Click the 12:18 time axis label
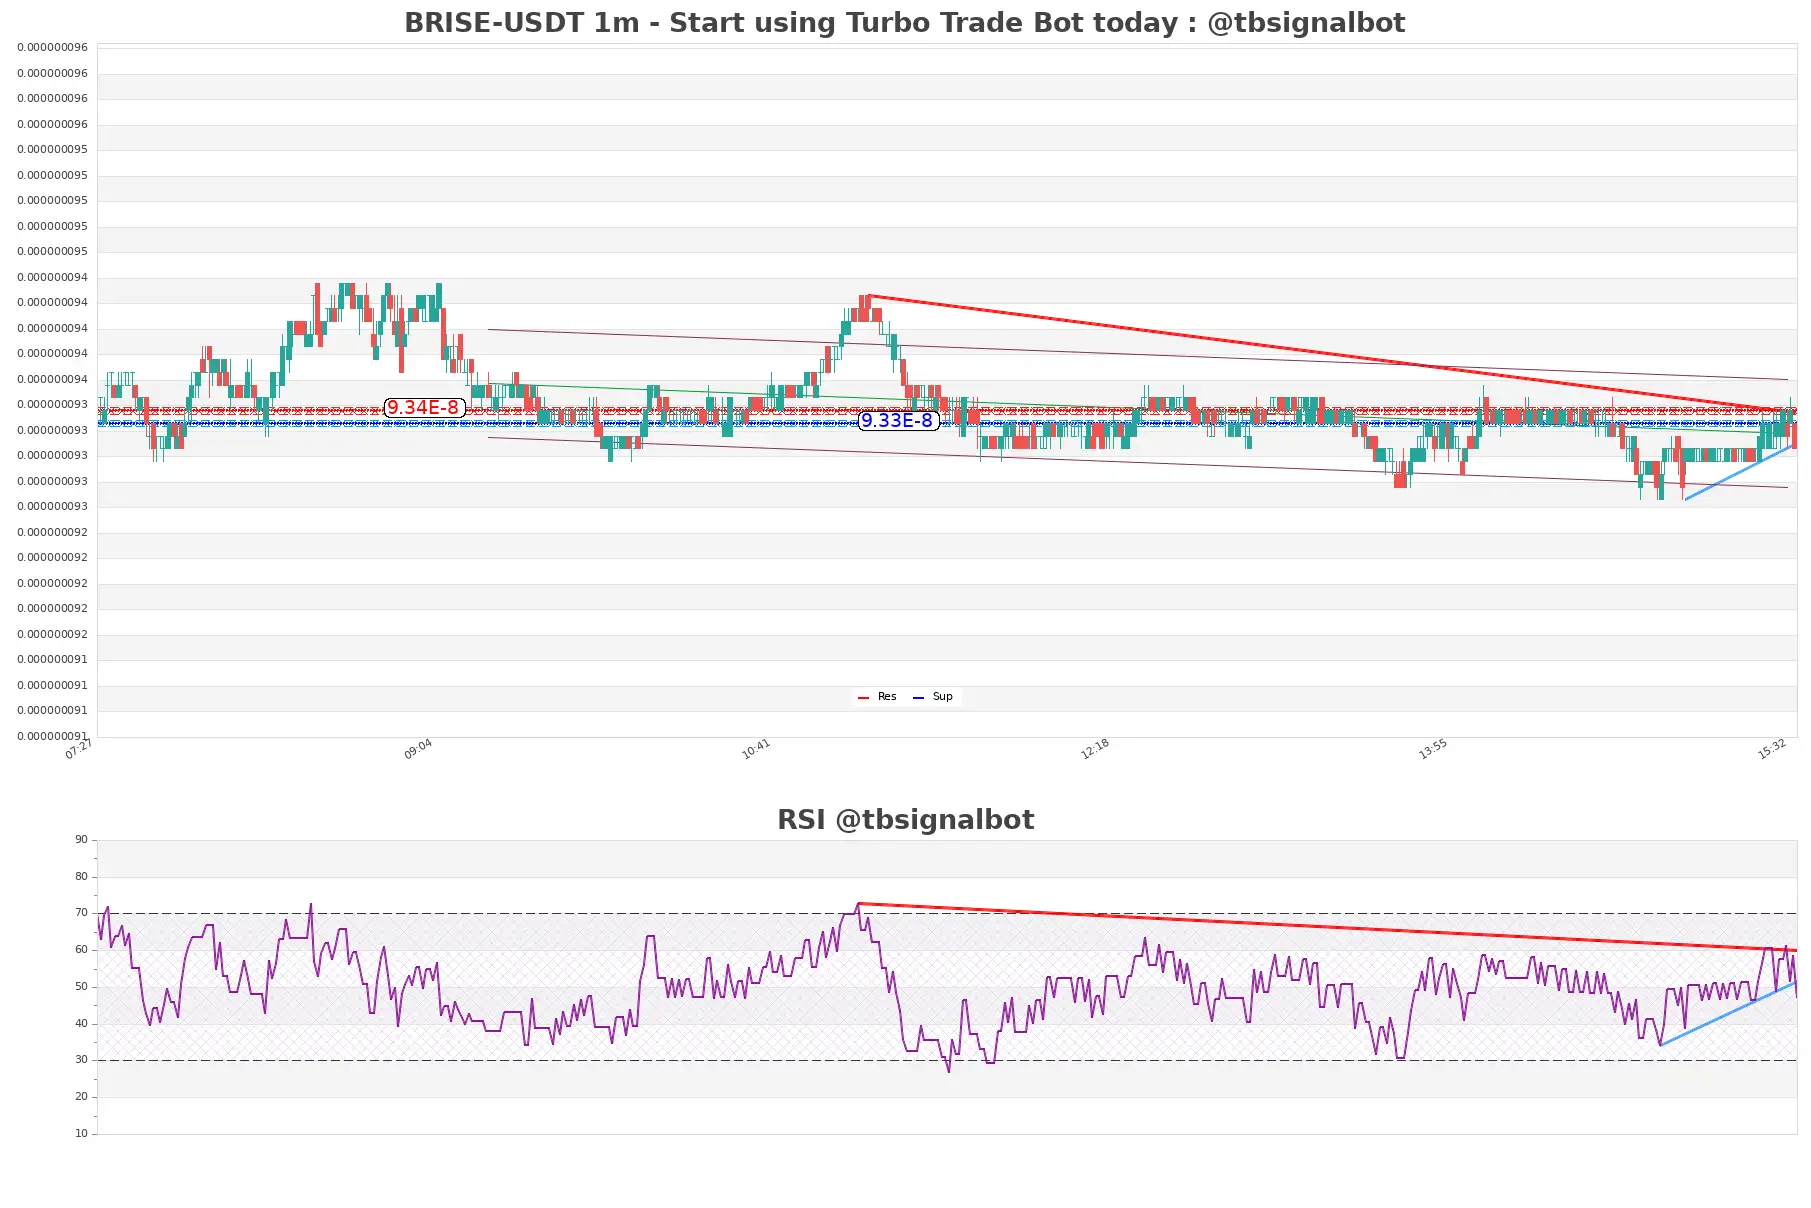The image size is (1811, 1208). click(1095, 749)
